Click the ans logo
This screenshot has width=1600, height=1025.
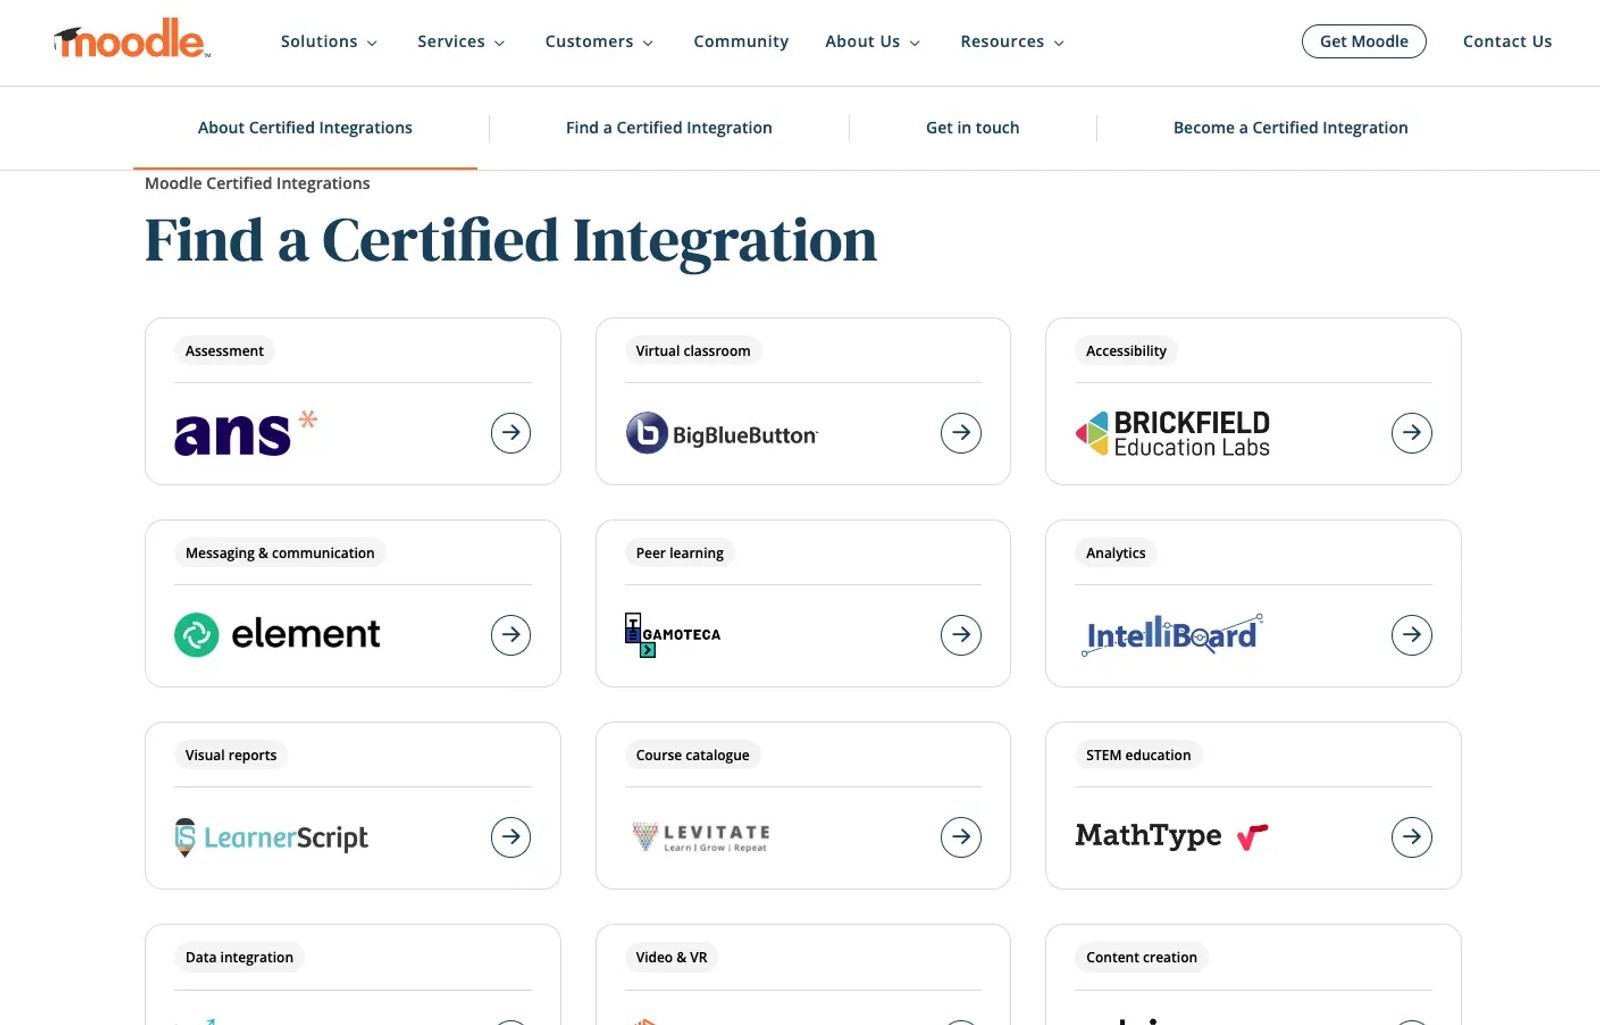pos(246,433)
